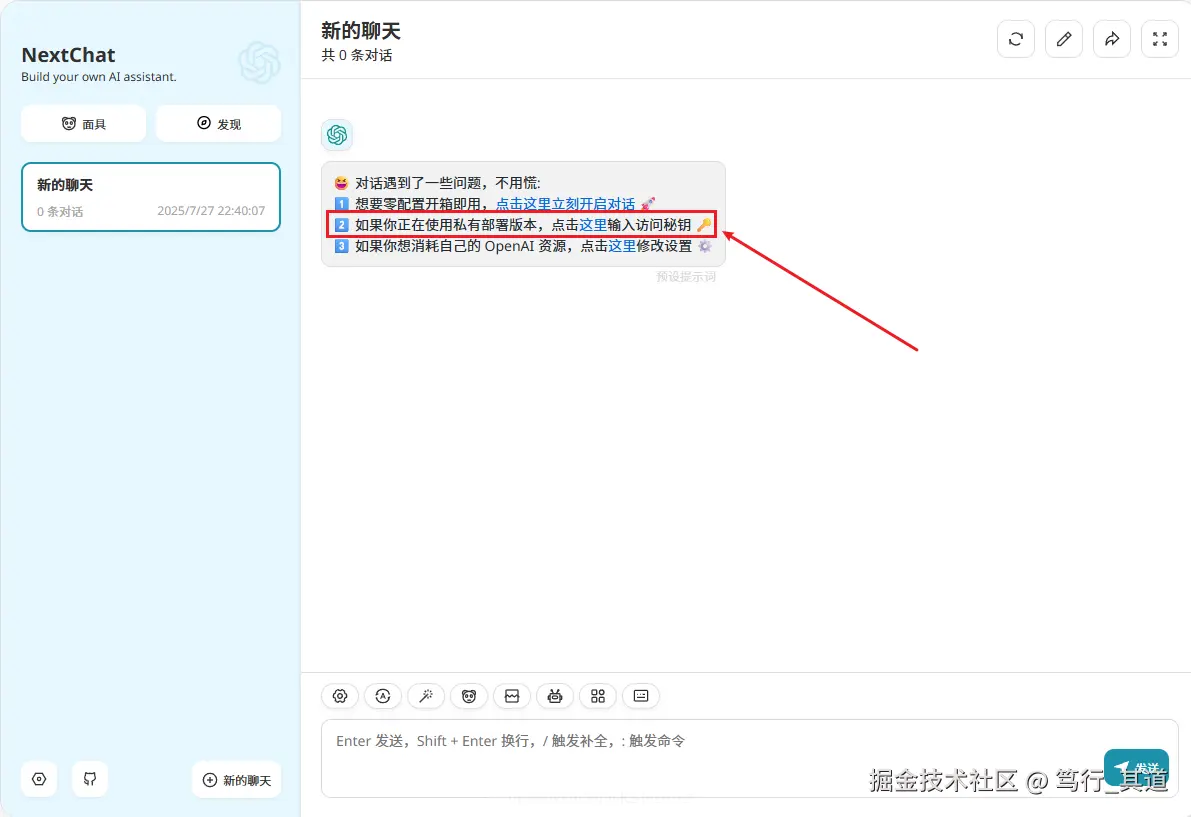Click 点击这里立刻开启对话 link

(x=566, y=203)
